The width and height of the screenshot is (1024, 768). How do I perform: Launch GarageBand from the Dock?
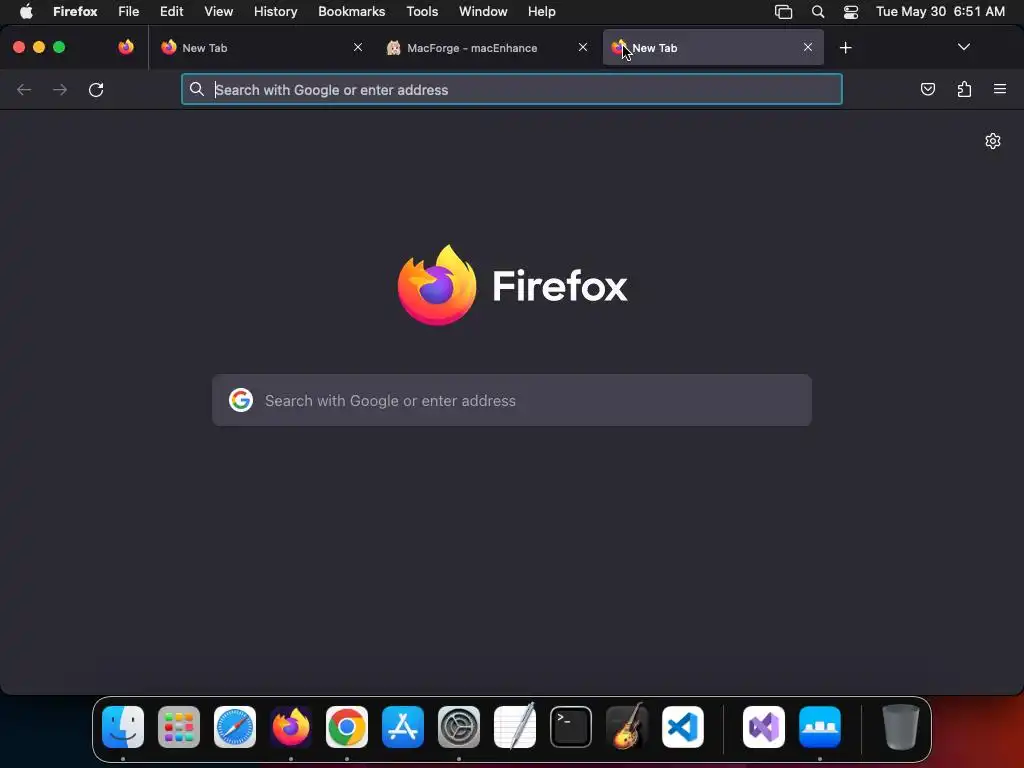pyautogui.click(x=627, y=726)
